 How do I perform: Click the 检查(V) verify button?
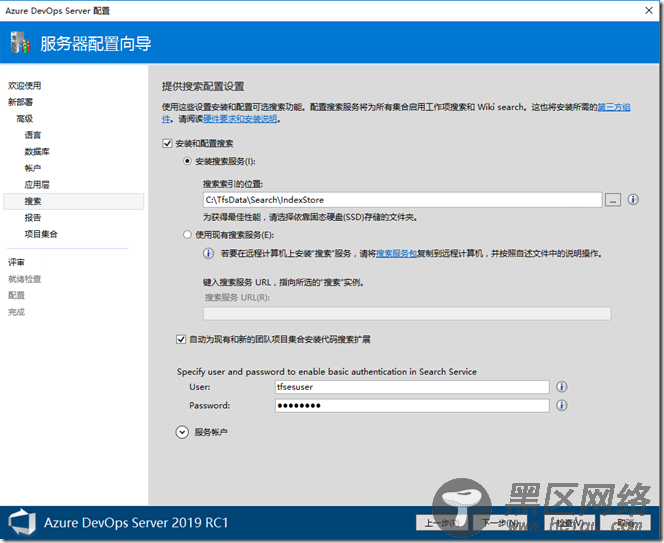pos(570,523)
